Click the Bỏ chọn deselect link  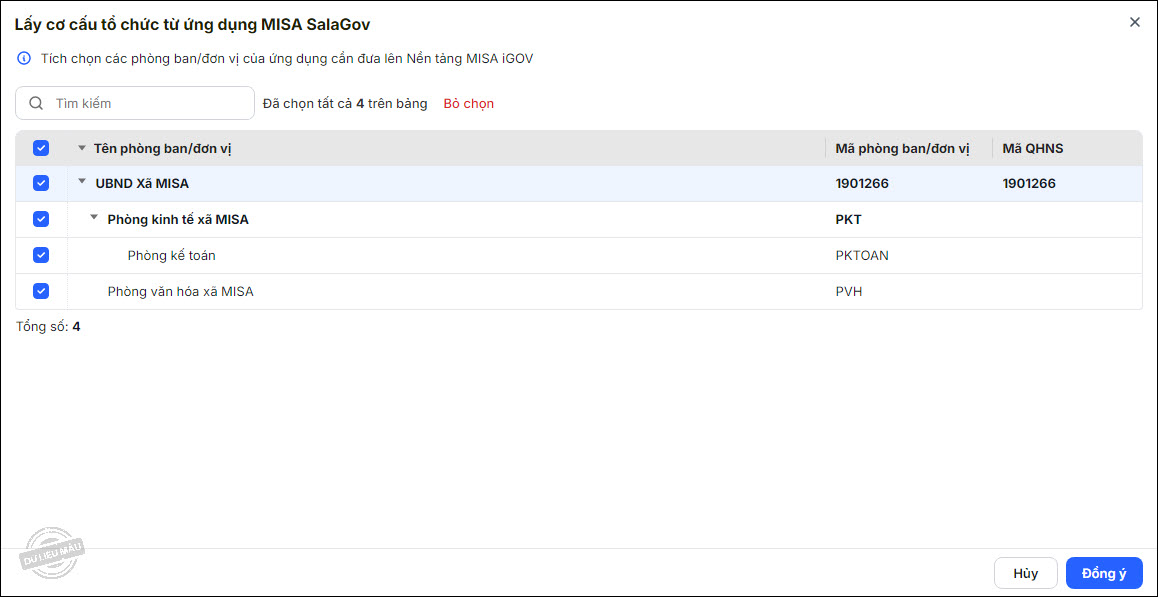click(468, 103)
